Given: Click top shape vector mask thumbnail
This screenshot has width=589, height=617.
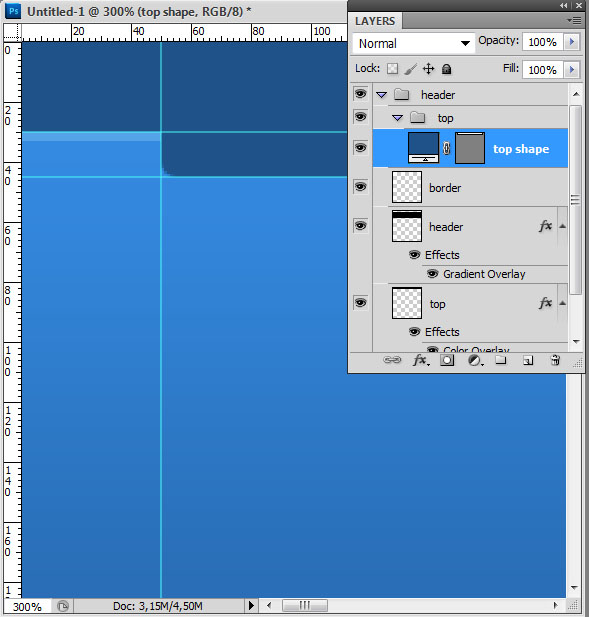Looking at the screenshot, I should point(470,148).
